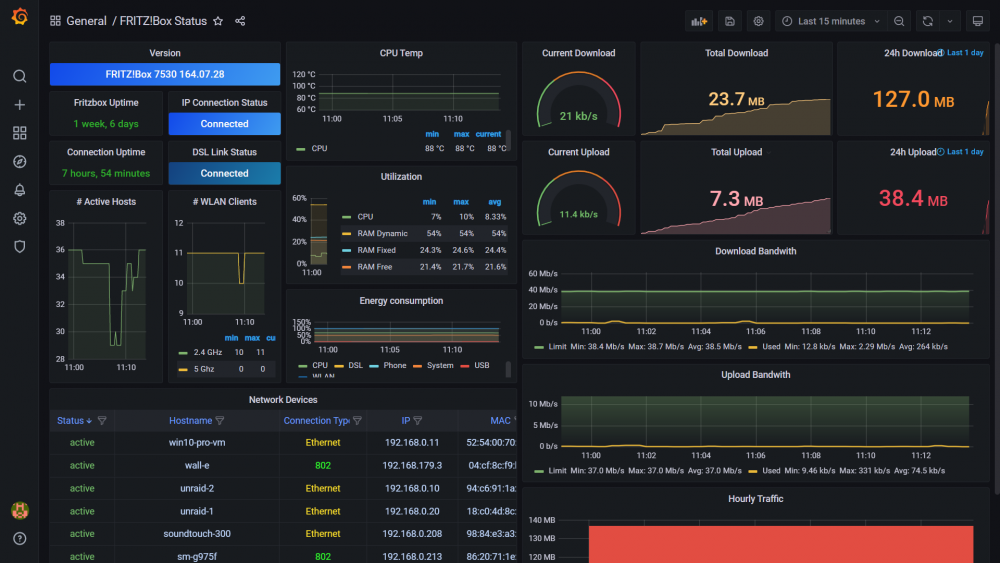Sort table by Status column header
This screenshot has width=1000, height=563.
(x=75, y=421)
